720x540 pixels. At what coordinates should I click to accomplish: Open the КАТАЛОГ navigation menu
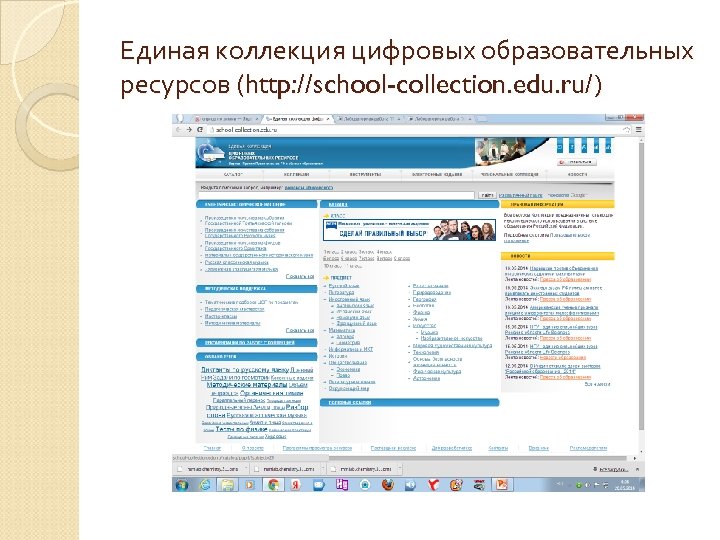tap(233, 174)
